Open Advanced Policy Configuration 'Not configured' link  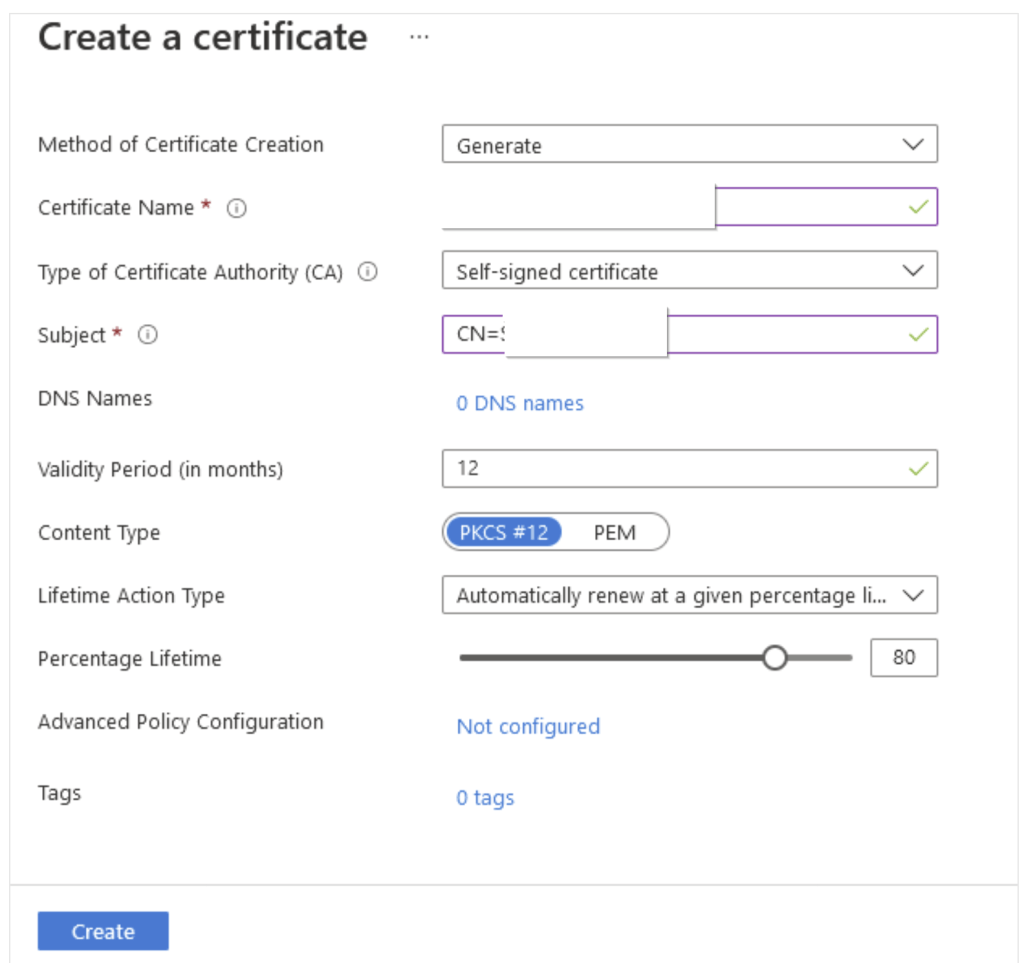pyautogui.click(x=528, y=726)
